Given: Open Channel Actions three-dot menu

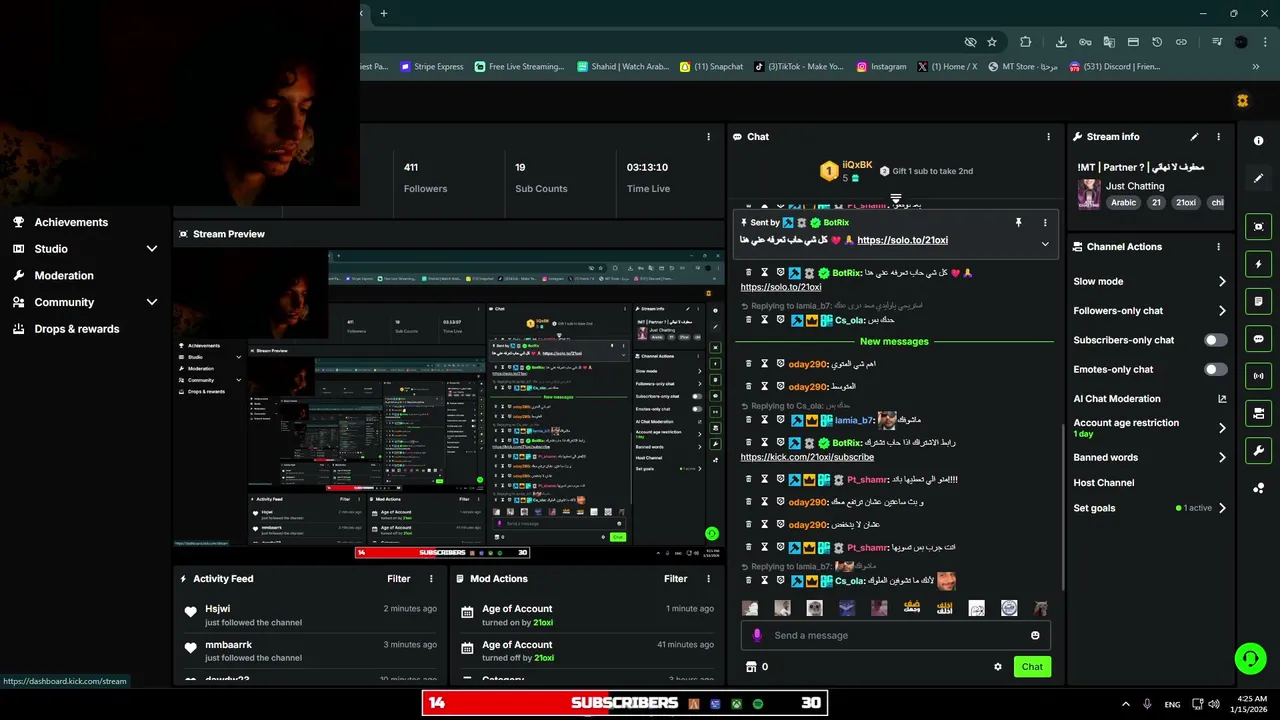Looking at the screenshot, I should click(x=1218, y=247).
